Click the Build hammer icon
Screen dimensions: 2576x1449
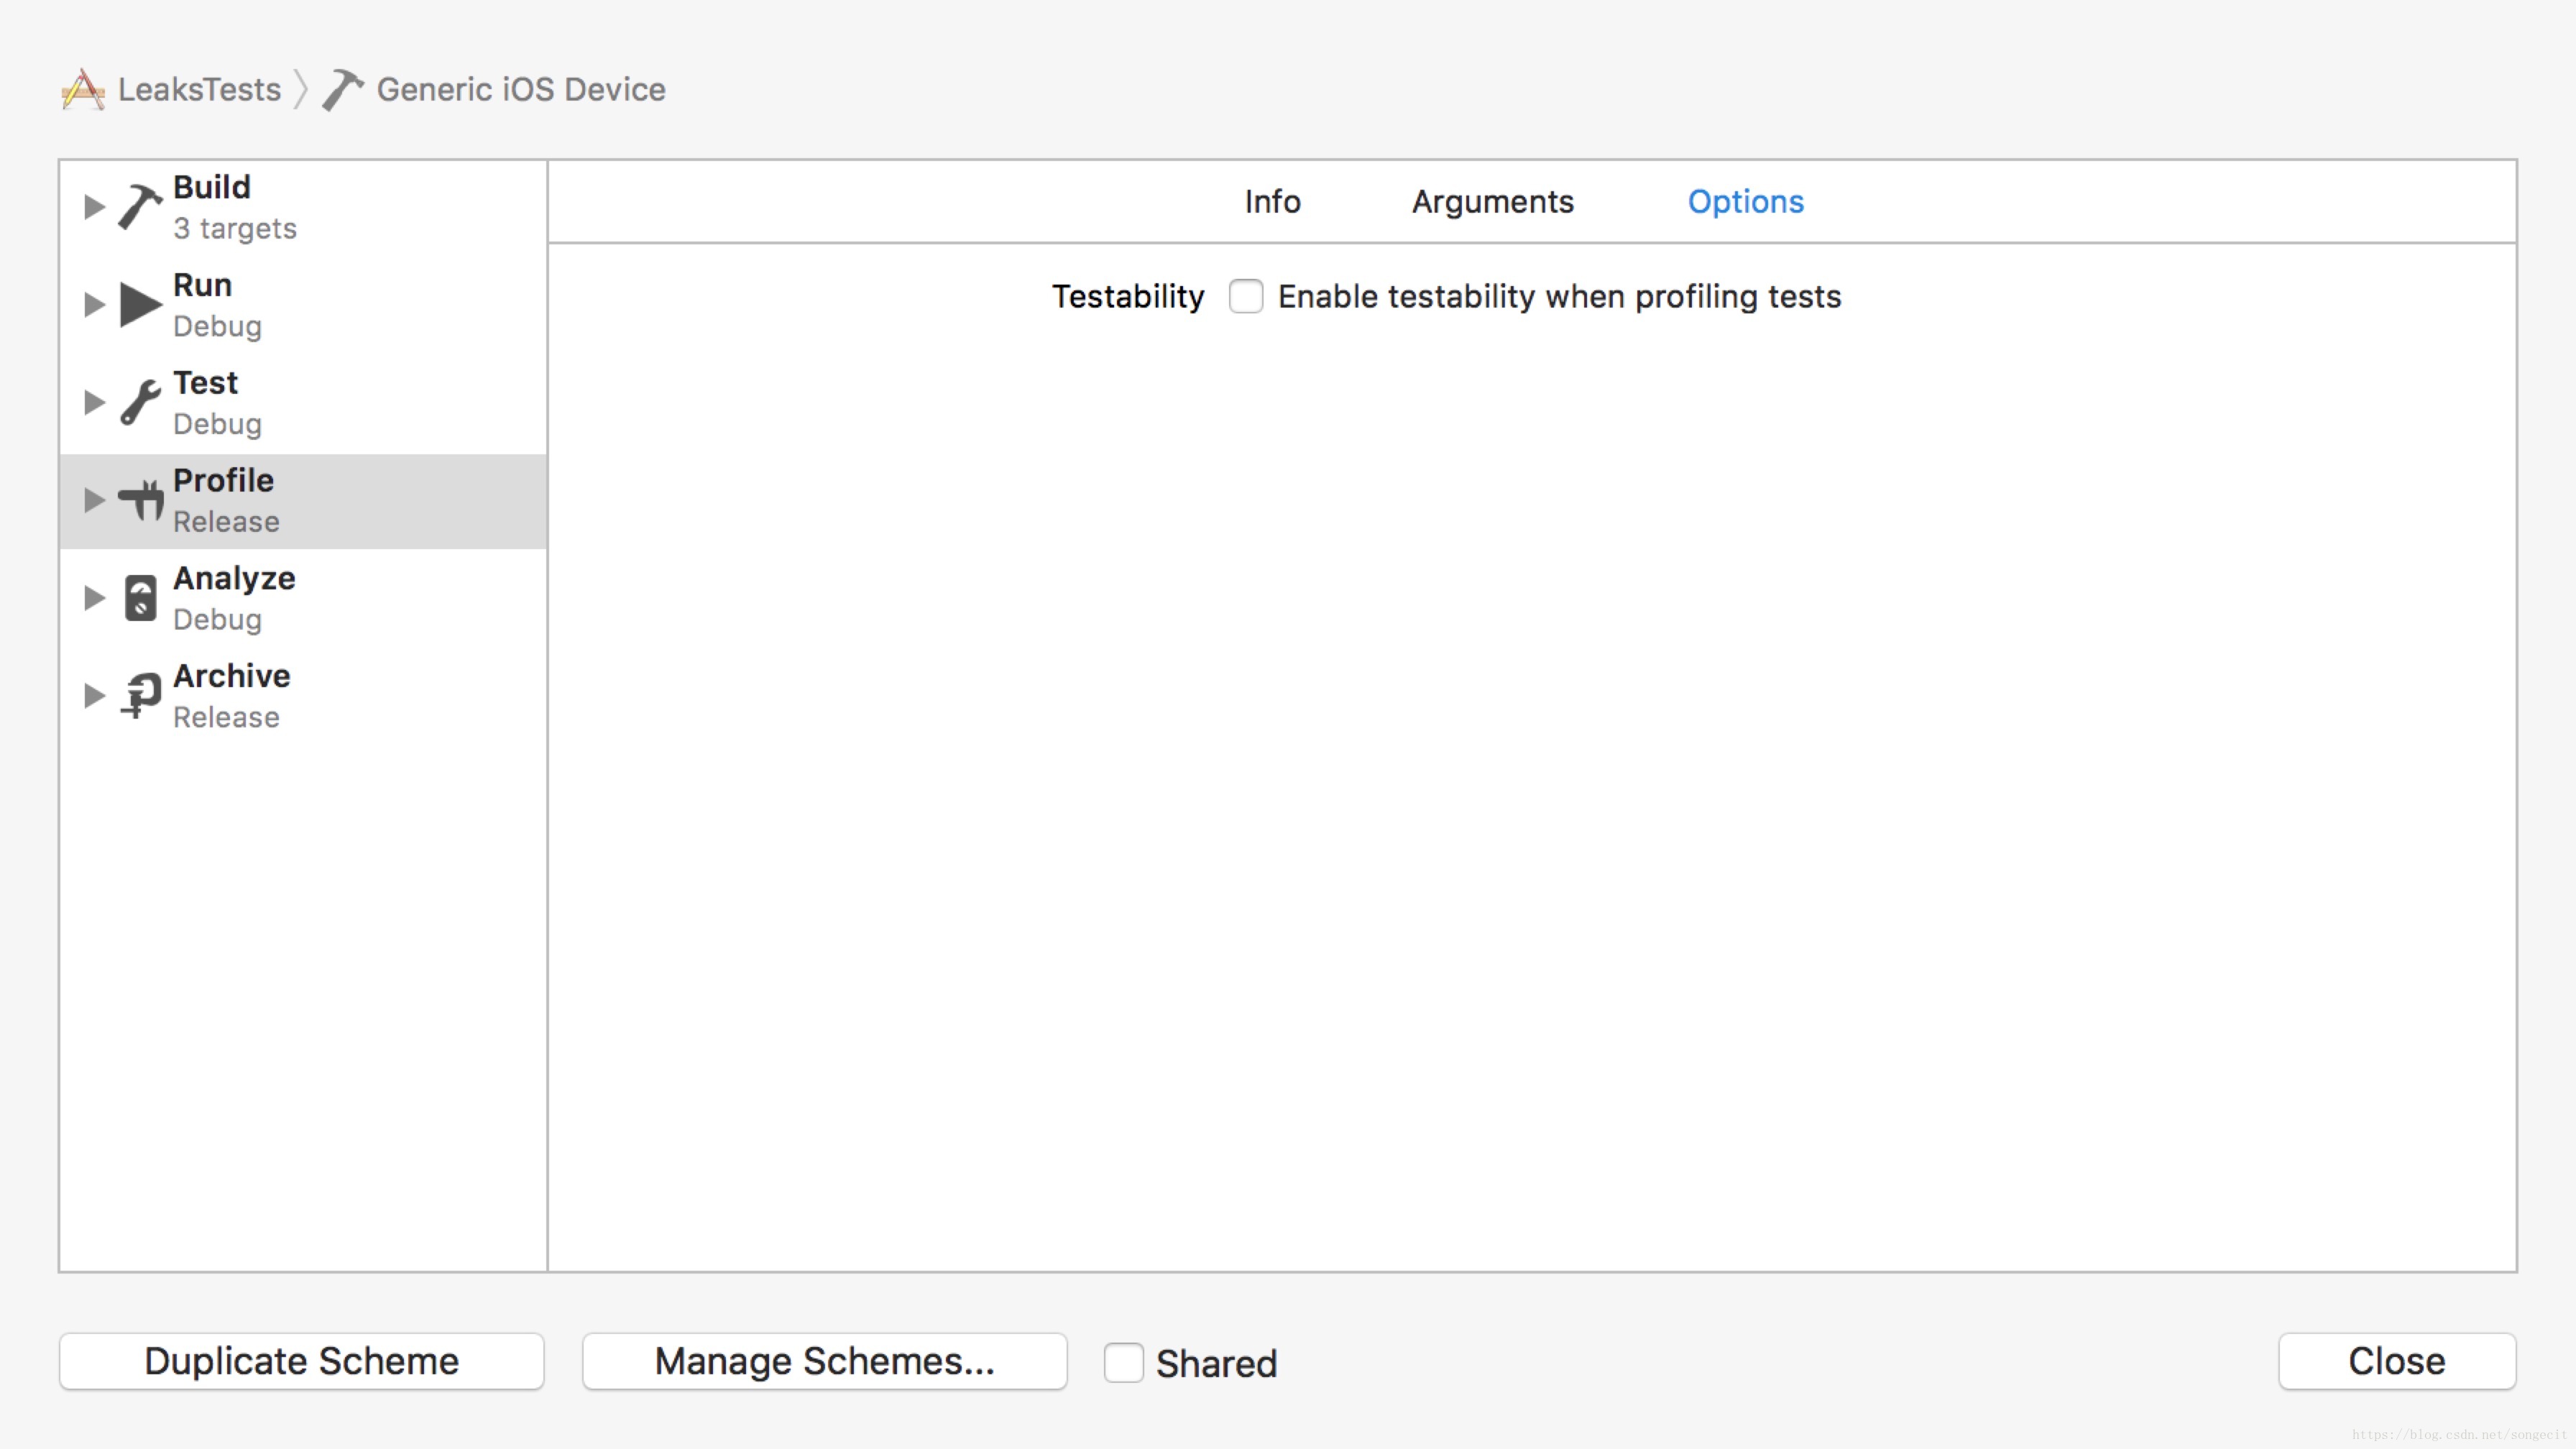[139, 207]
